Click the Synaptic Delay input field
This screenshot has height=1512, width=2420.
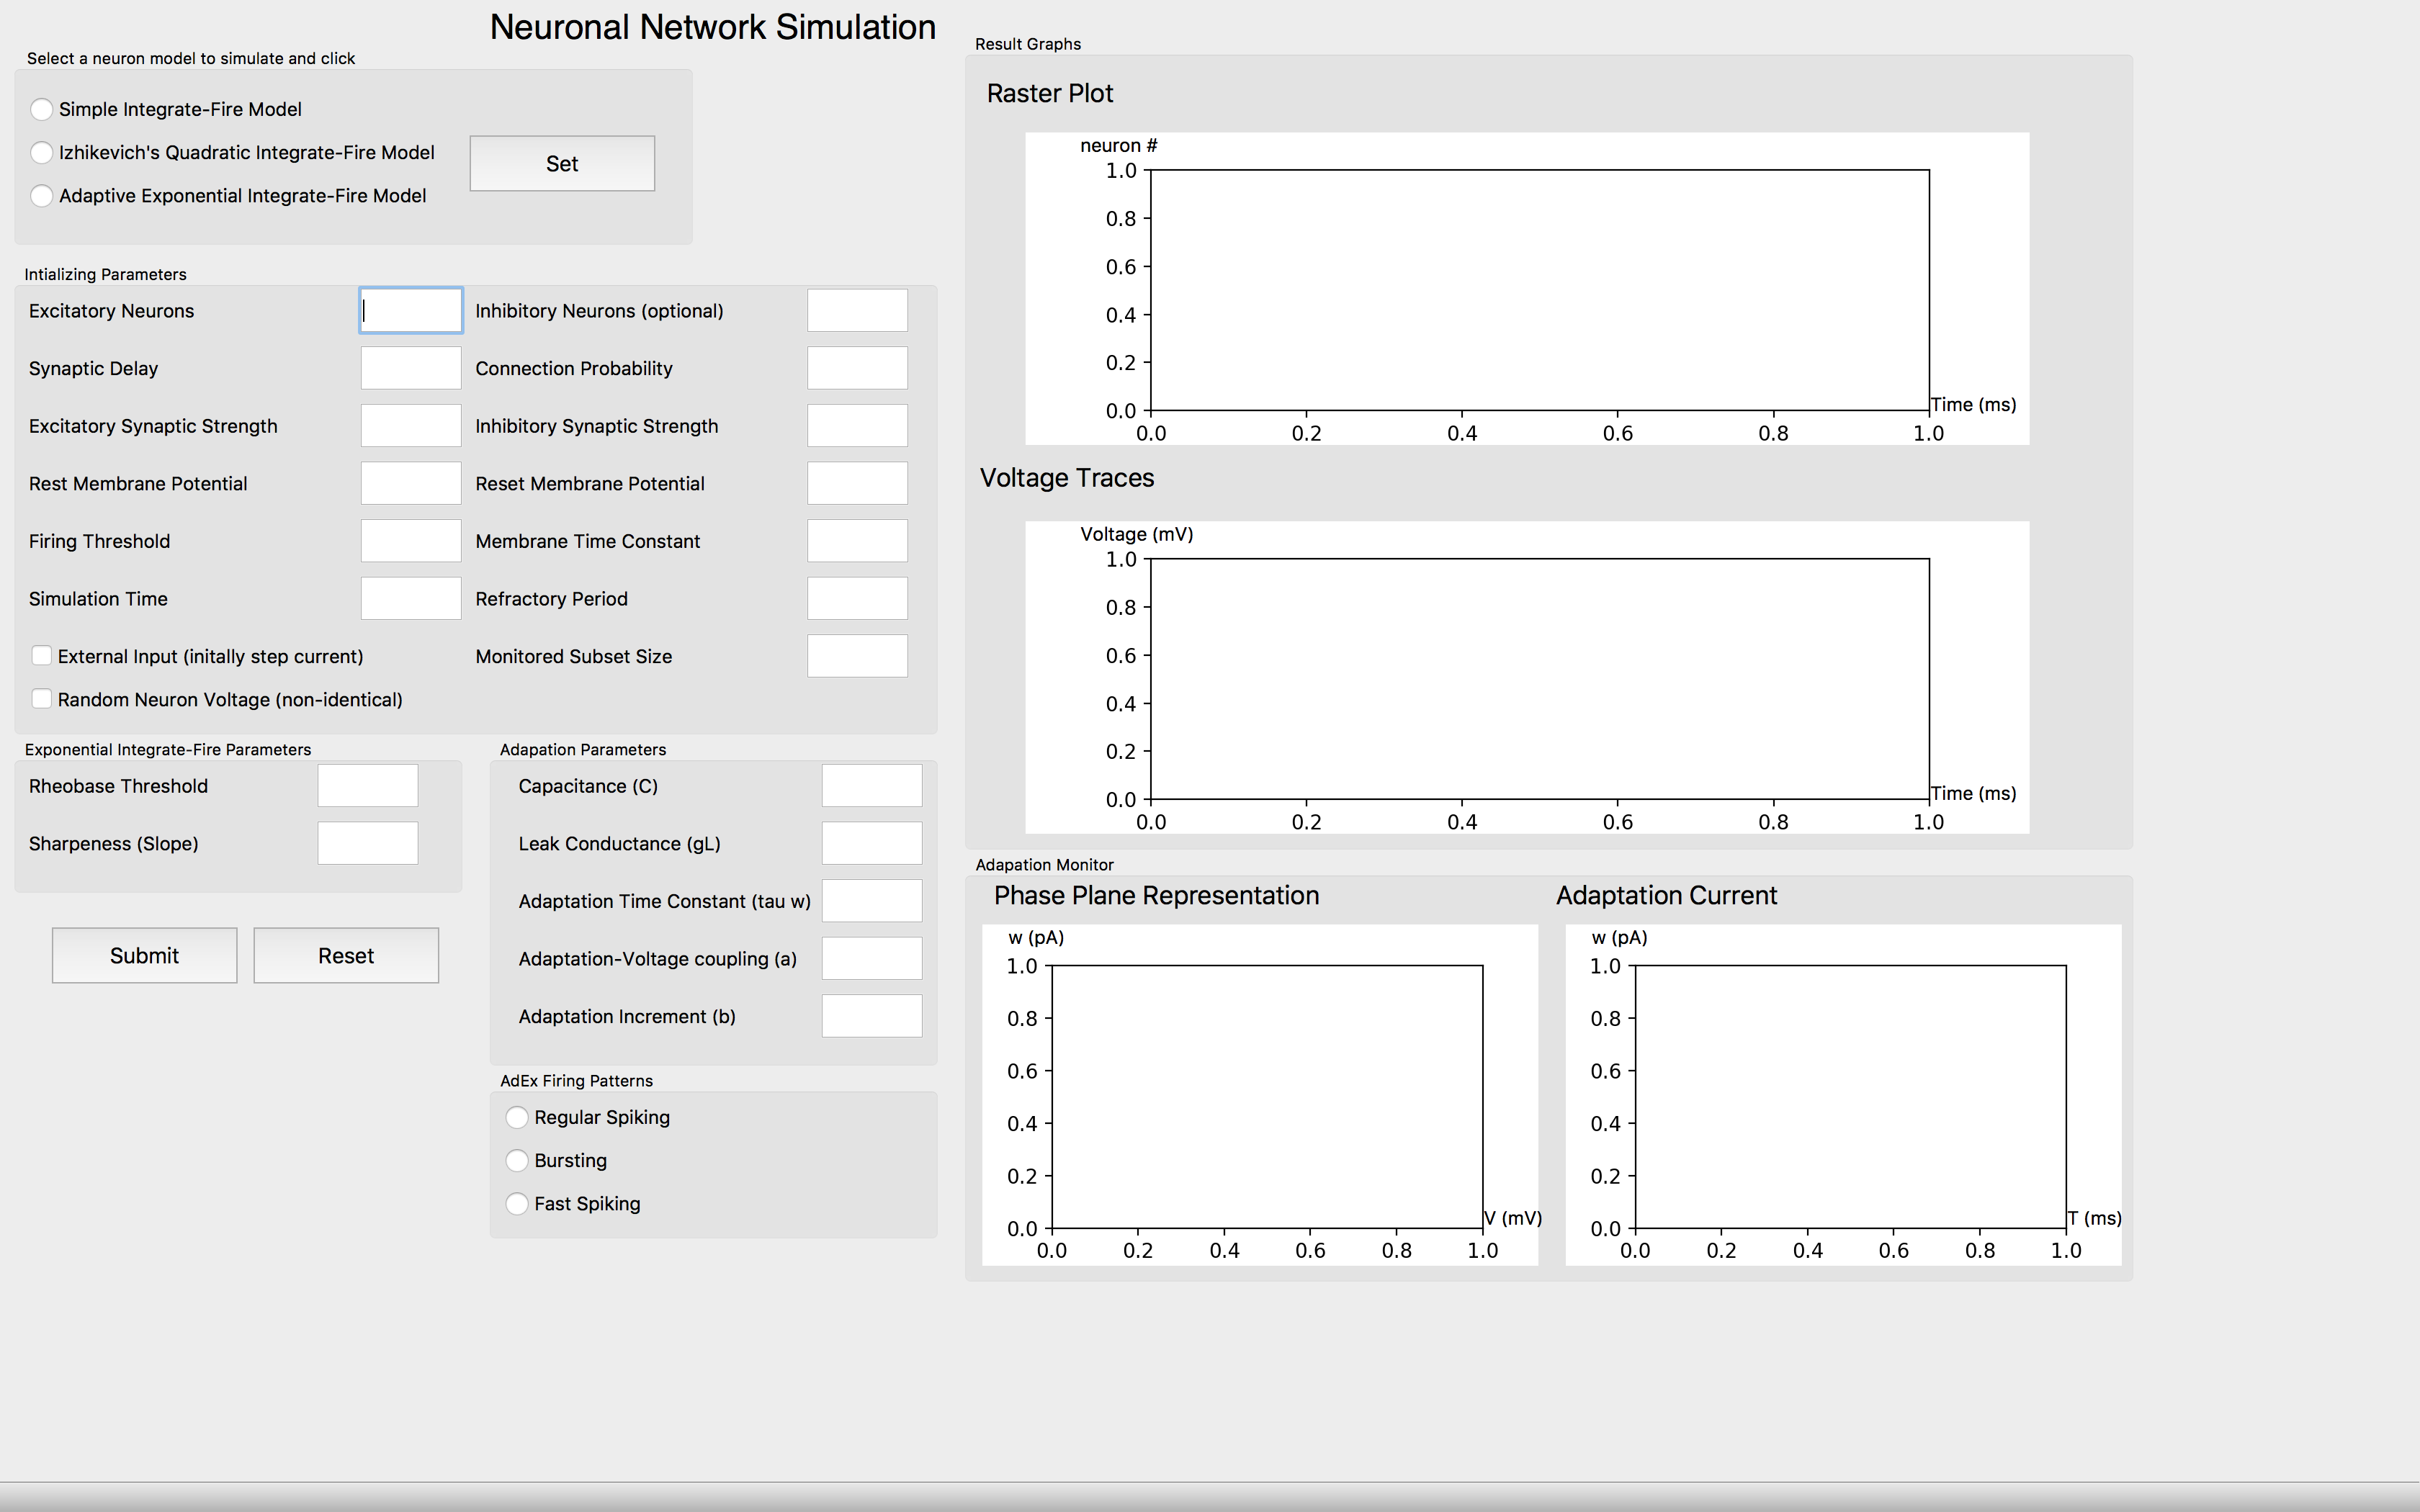tap(411, 368)
